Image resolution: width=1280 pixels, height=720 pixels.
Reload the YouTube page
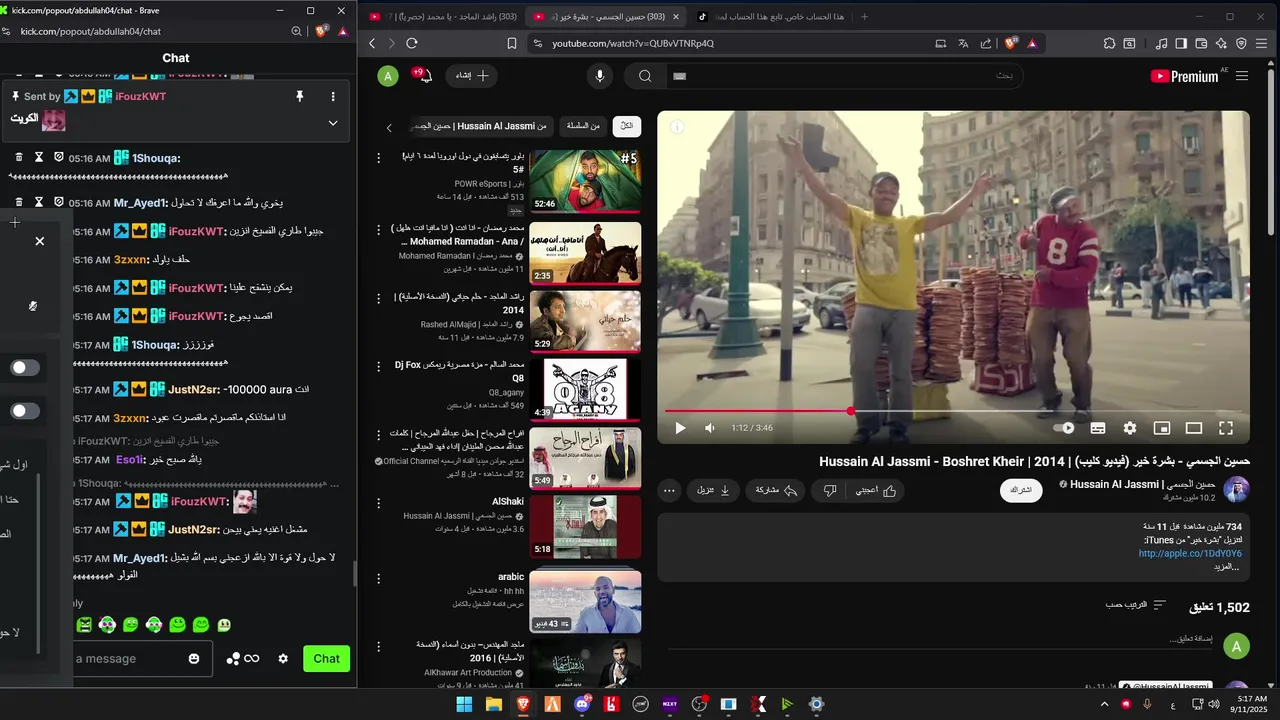411,43
